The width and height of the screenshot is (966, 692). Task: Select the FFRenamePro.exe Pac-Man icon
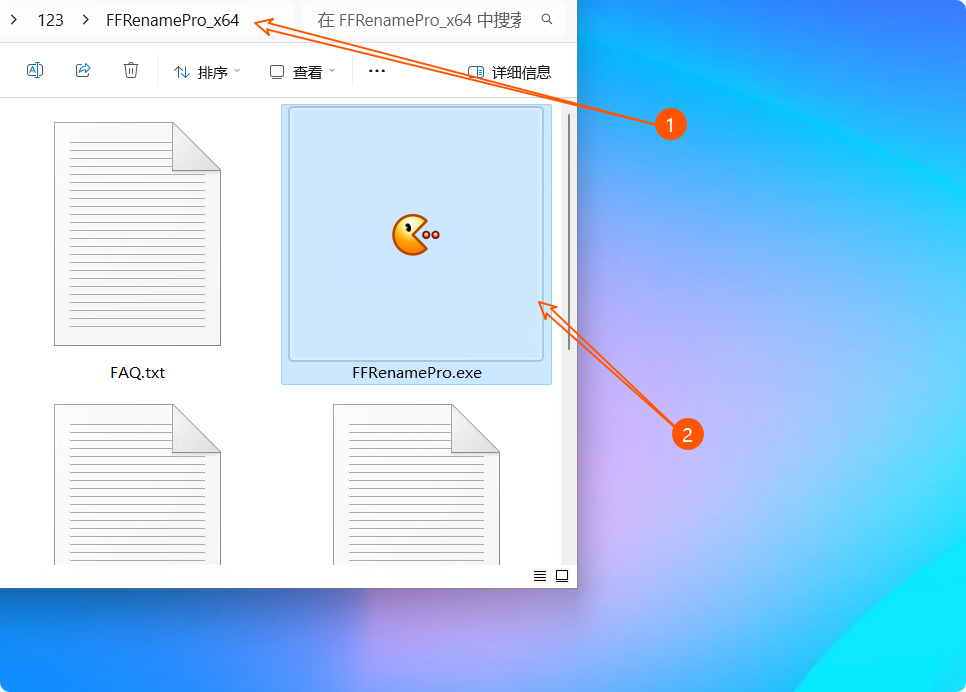point(416,234)
